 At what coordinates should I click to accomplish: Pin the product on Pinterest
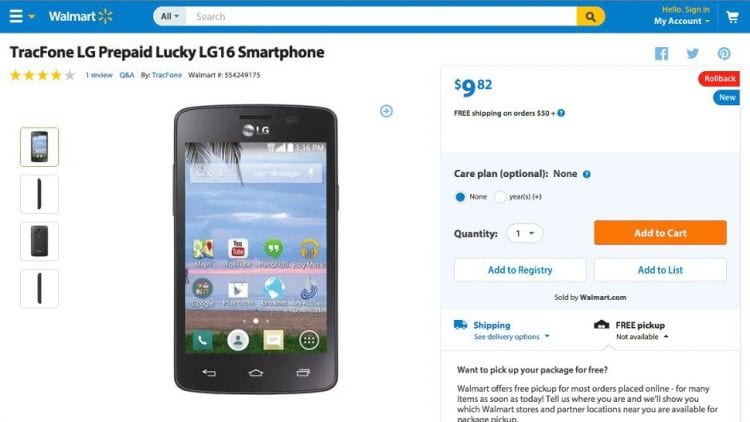pos(724,54)
